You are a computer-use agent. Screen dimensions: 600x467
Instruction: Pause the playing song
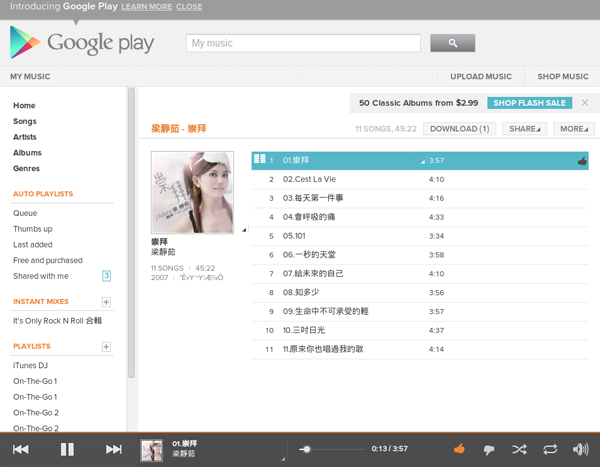tap(67, 449)
